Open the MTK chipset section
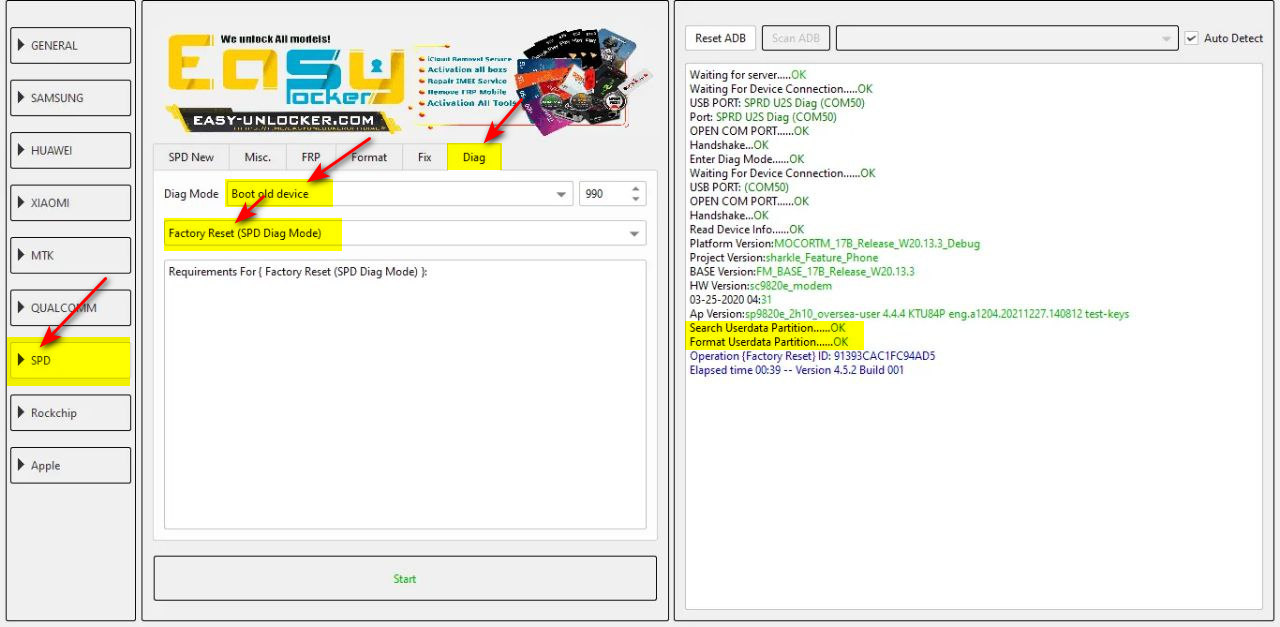This screenshot has width=1280, height=627. pos(70,255)
